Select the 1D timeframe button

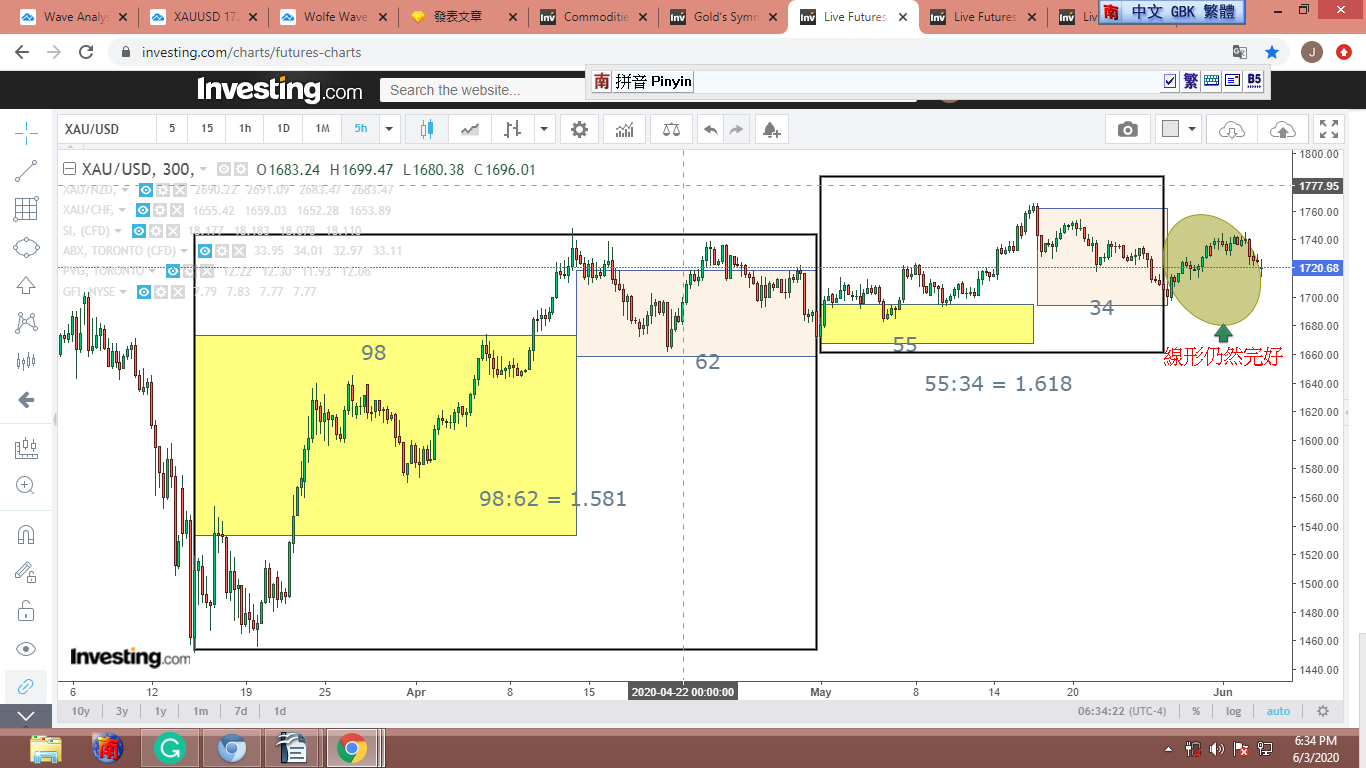coord(283,129)
